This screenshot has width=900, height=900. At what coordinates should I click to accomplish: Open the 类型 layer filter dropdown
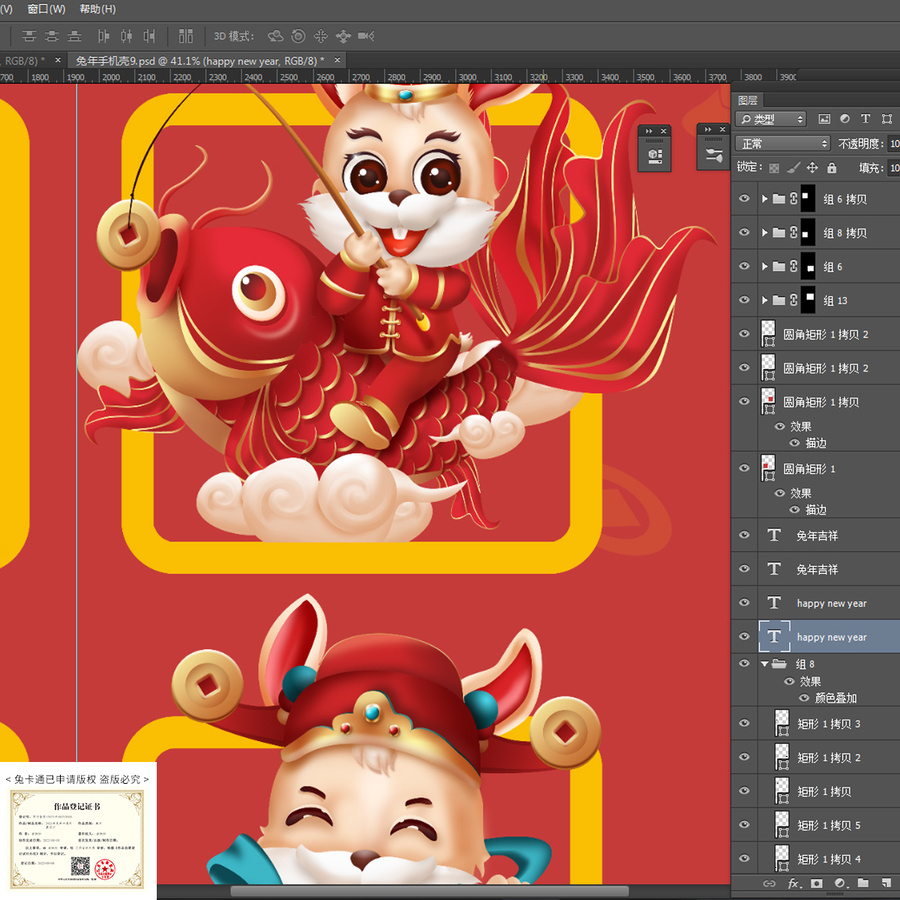(x=771, y=119)
